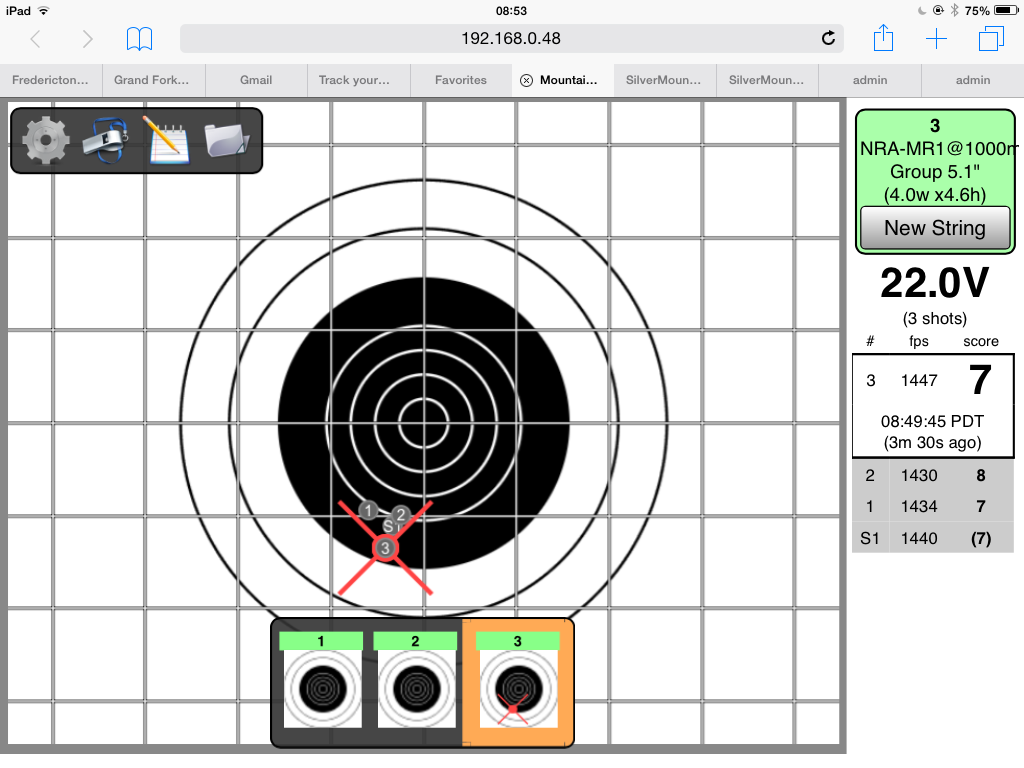
Task: Open the Grand Fork tab
Action: pyautogui.click(x=153, y=80)
